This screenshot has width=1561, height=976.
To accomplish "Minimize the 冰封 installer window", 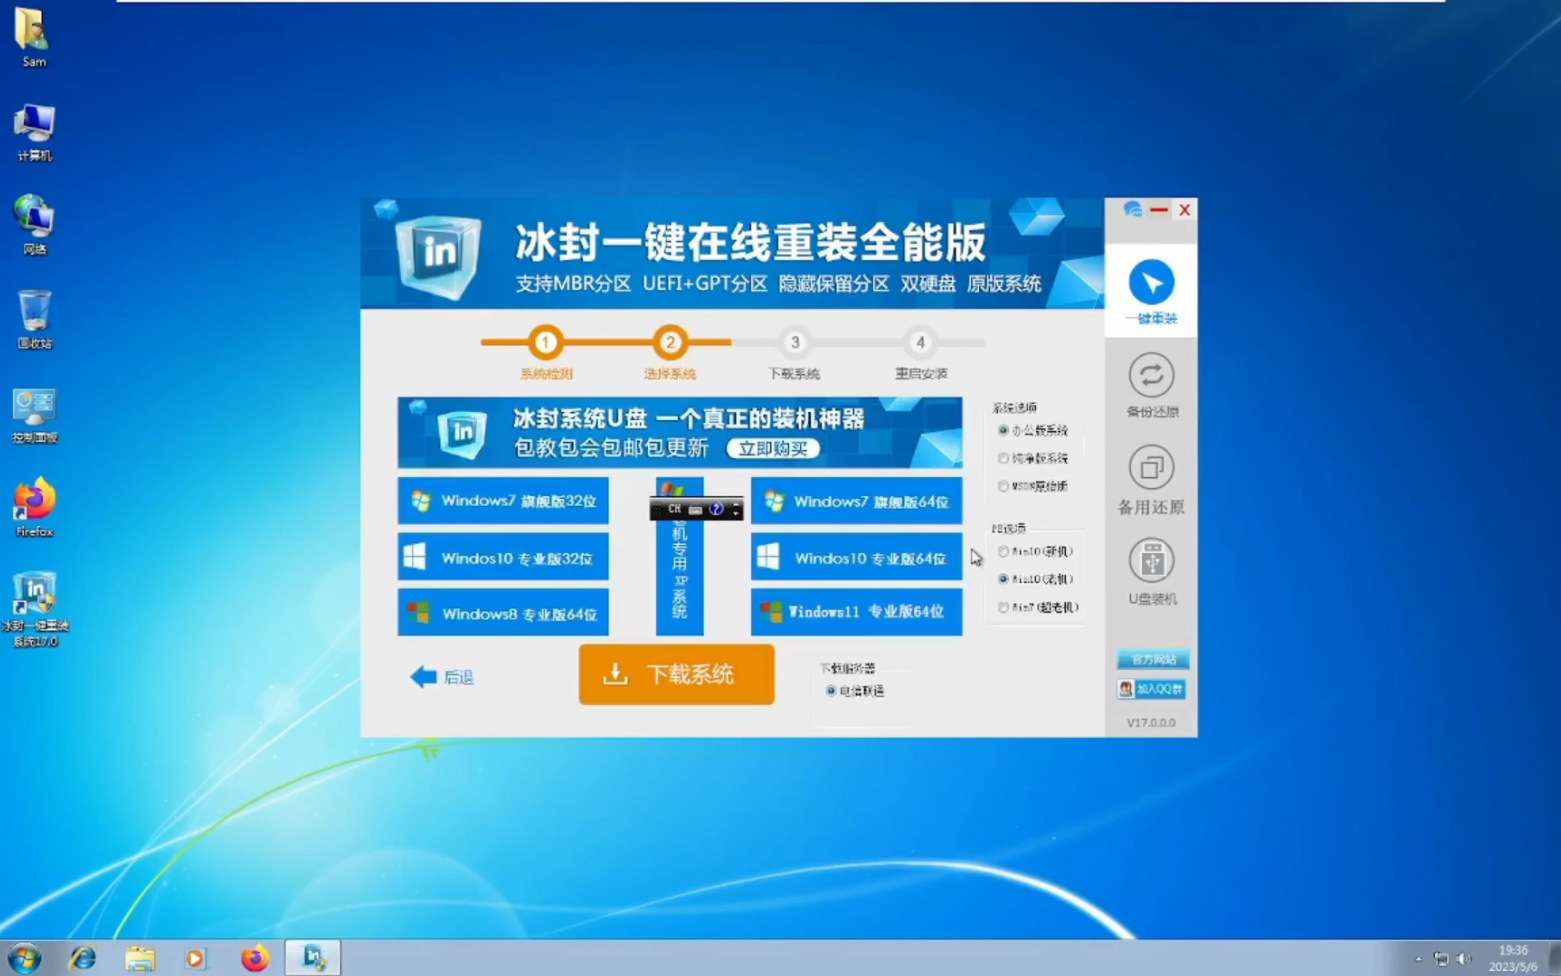I will pyautogui.click(x=1159, y=209).
